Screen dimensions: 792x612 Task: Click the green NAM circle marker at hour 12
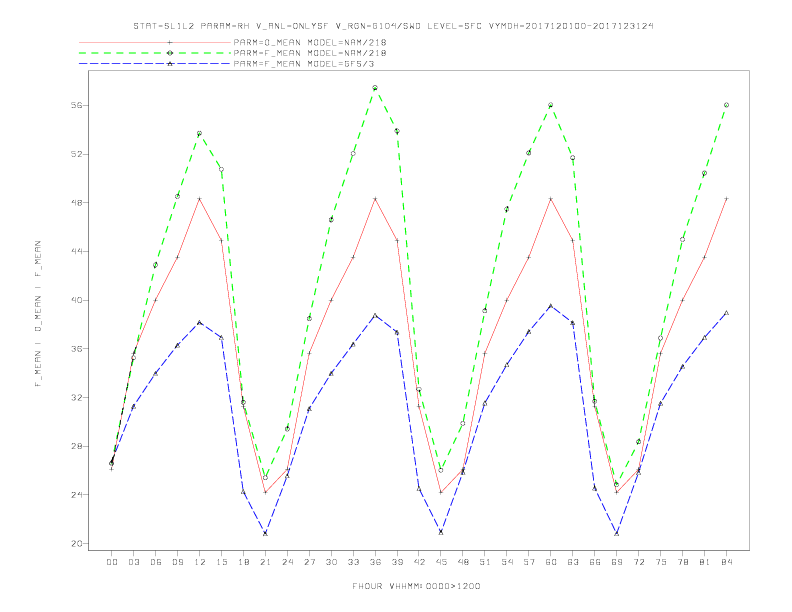[200, 133]
